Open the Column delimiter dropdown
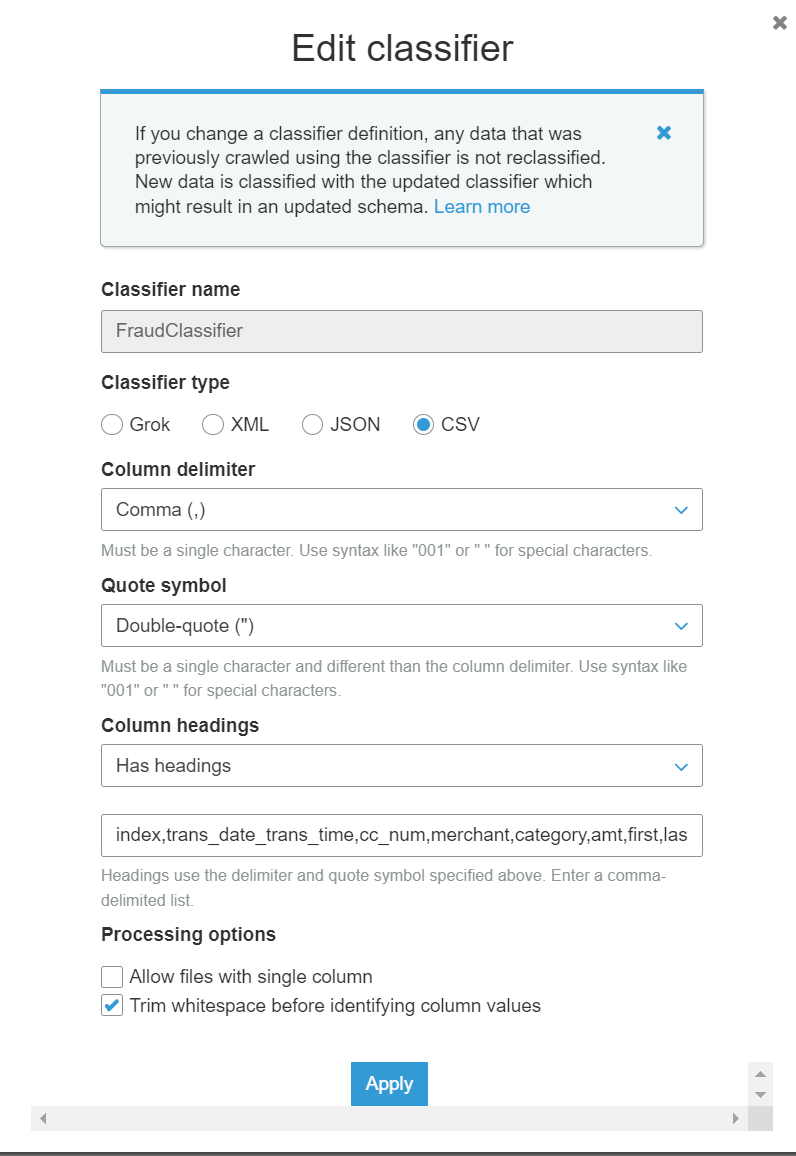This screenshot has height=1156, width=796. coord(401,510)
